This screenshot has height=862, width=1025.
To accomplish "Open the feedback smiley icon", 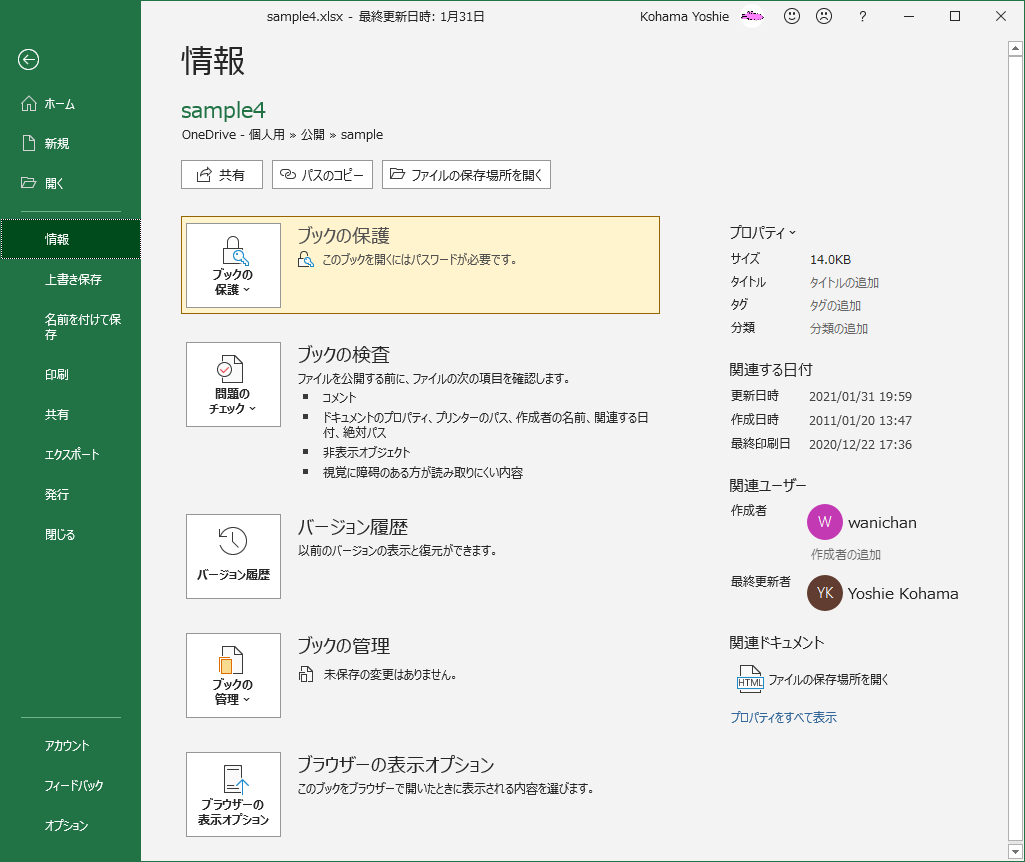I will coord(791,16).
